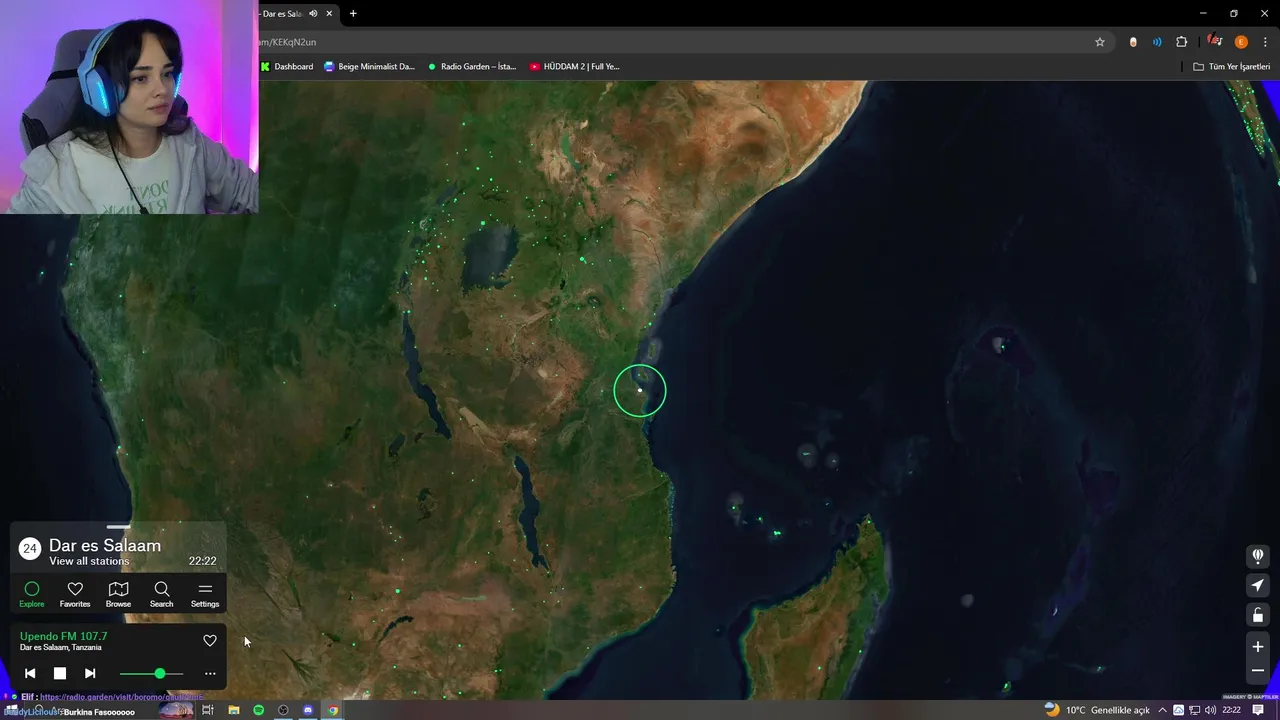This screenshot has width=1280, height=720.
Task: Minimize the Chrome window
Action: tap(1203, 13)
